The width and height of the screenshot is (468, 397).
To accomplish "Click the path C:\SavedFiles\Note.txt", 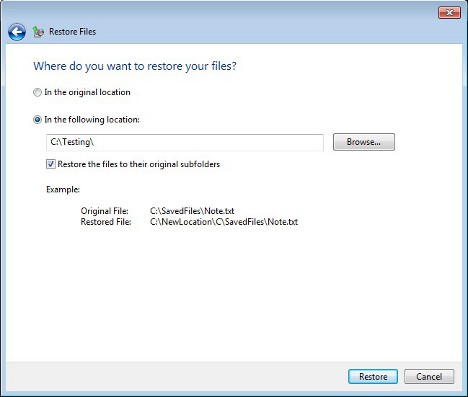I will click(x=192, y=211).
